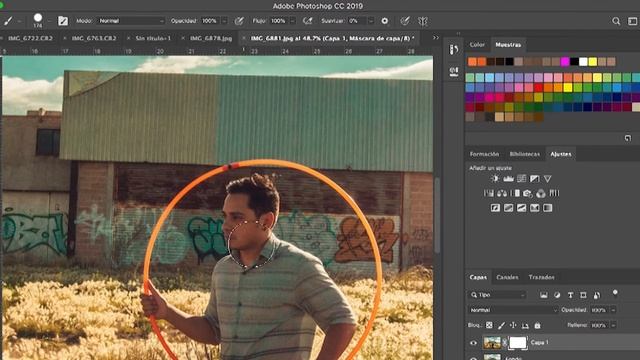Filter layers by shape layers
Screen dimensions: 640x360
583,295
